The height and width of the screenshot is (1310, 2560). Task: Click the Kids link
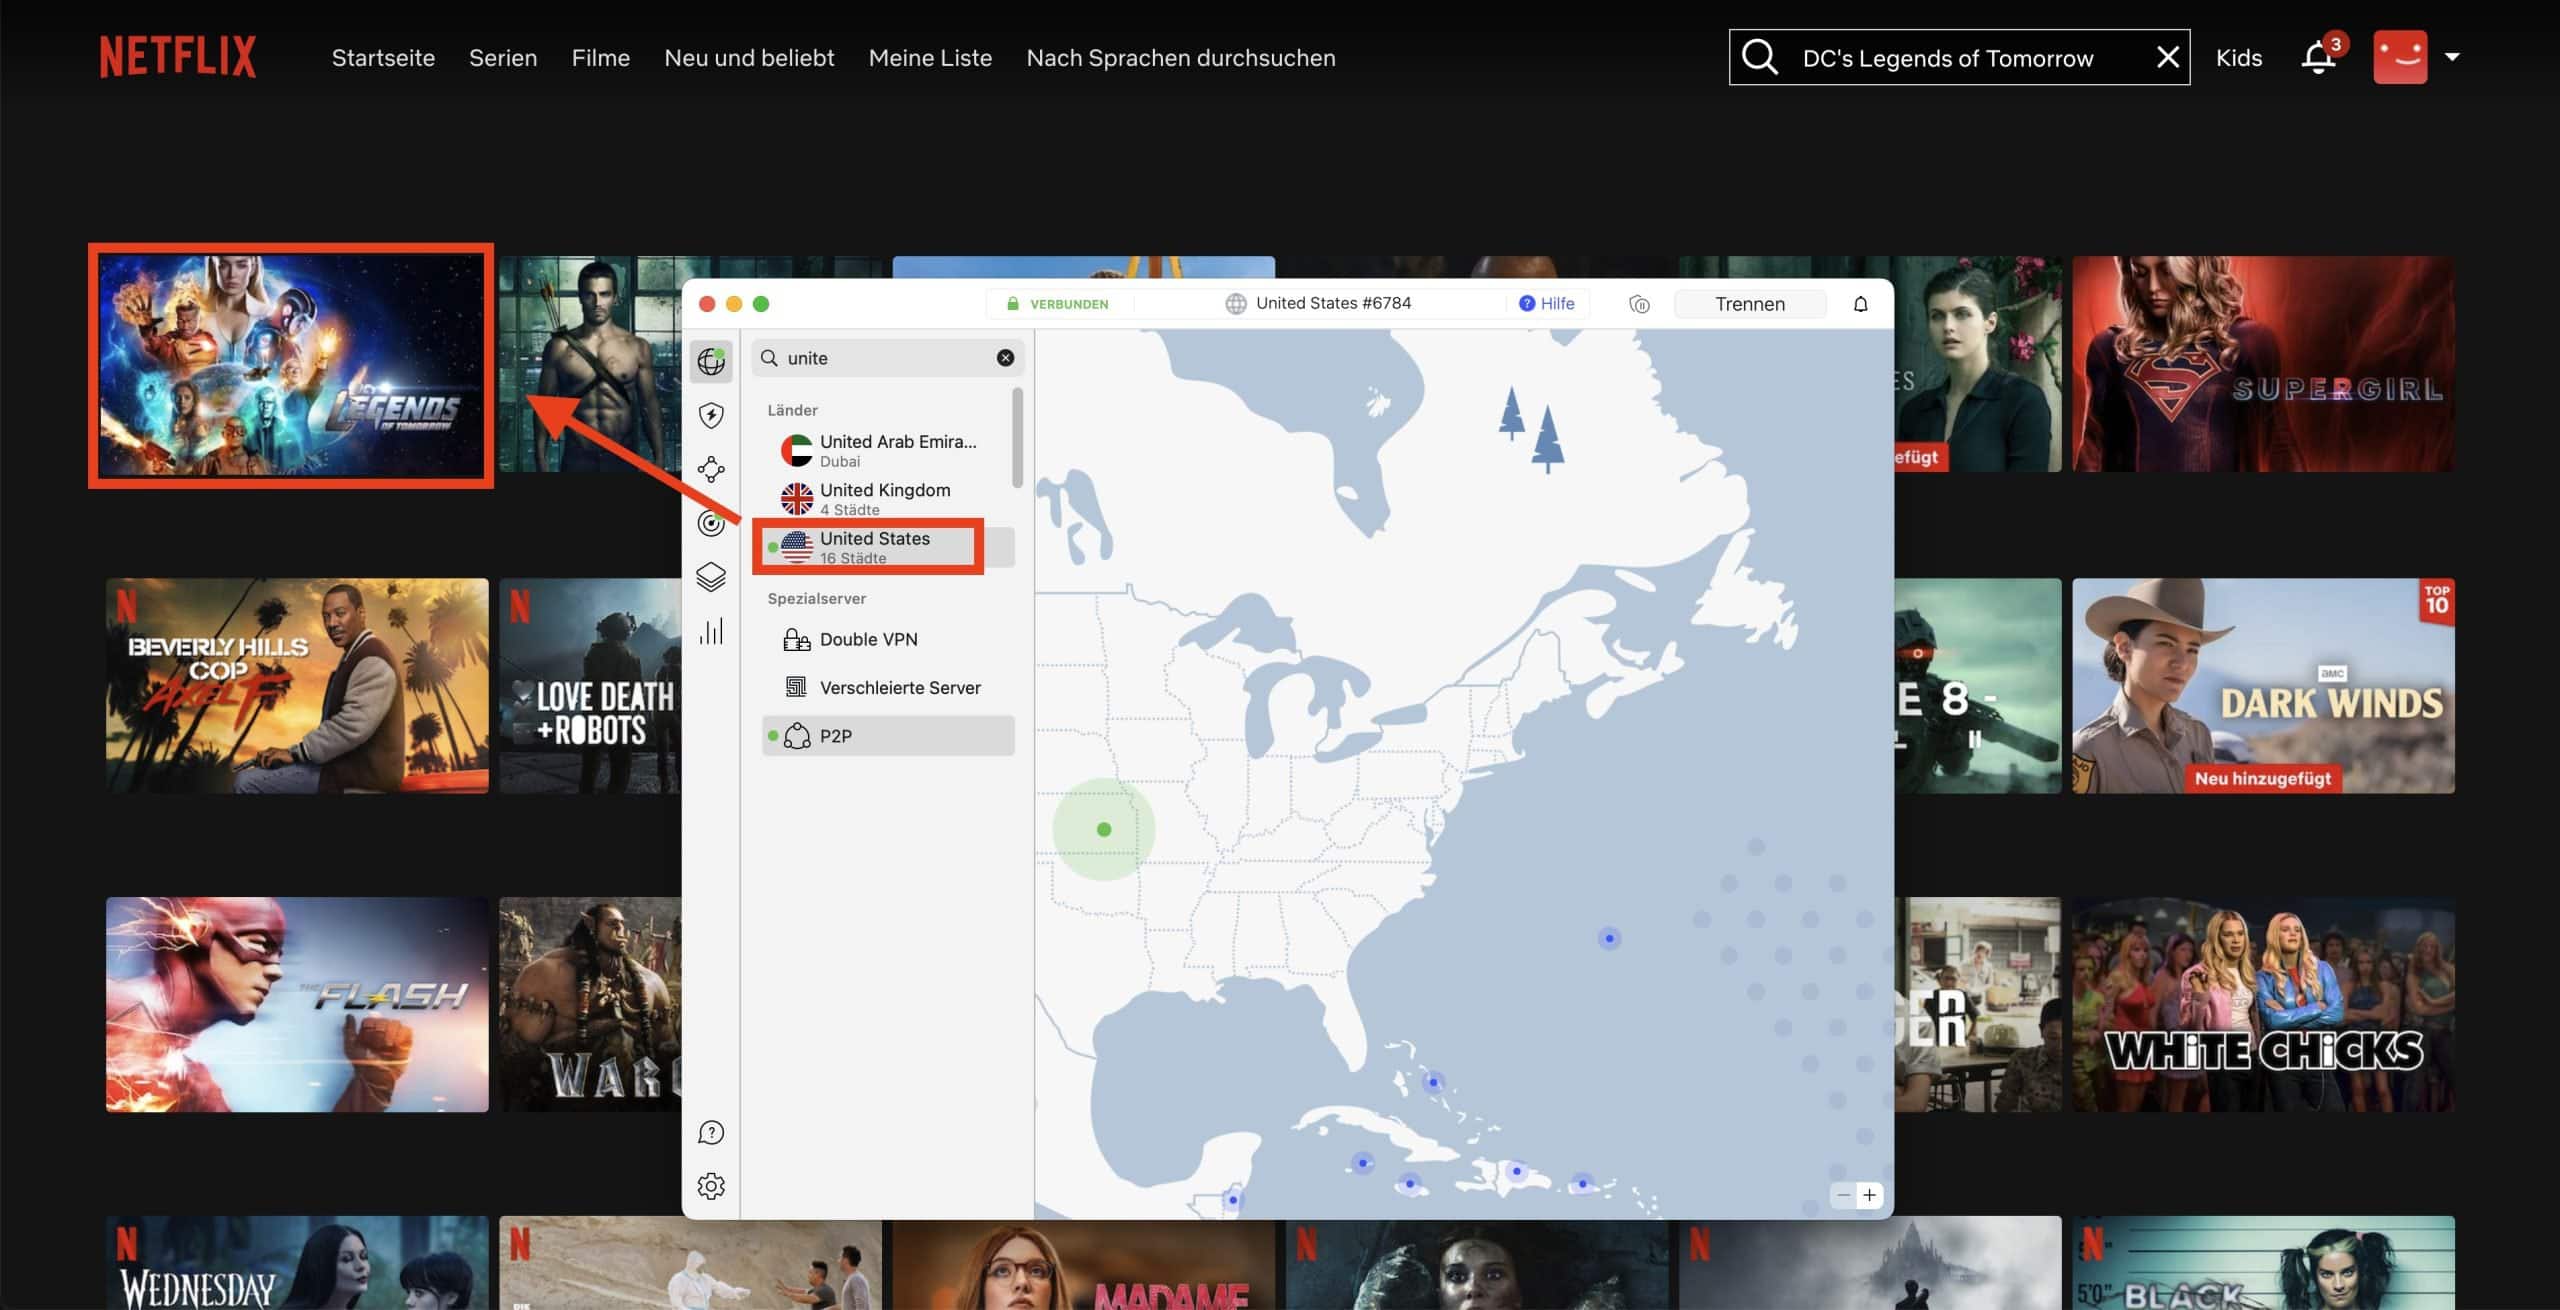(2238, 58)
